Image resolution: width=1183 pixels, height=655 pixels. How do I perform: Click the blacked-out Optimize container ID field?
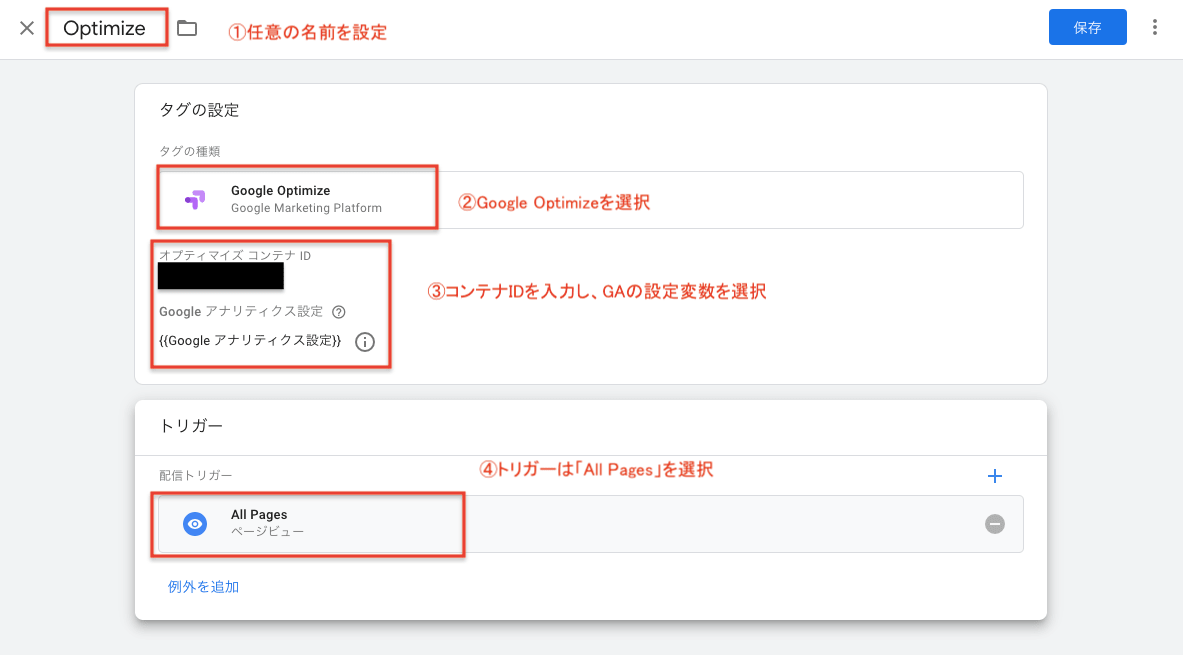pyautogui.click(x=220, y=276)
